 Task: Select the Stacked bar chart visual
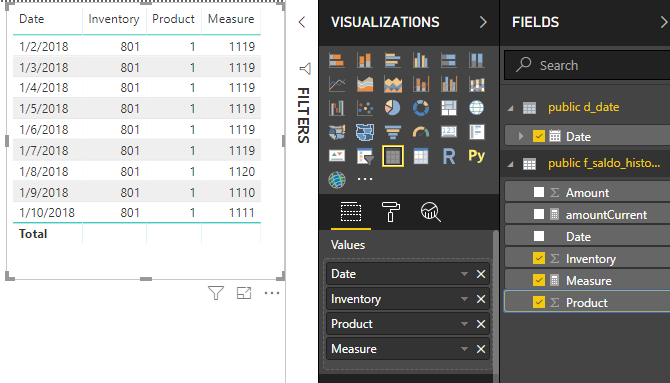[337, 60]
